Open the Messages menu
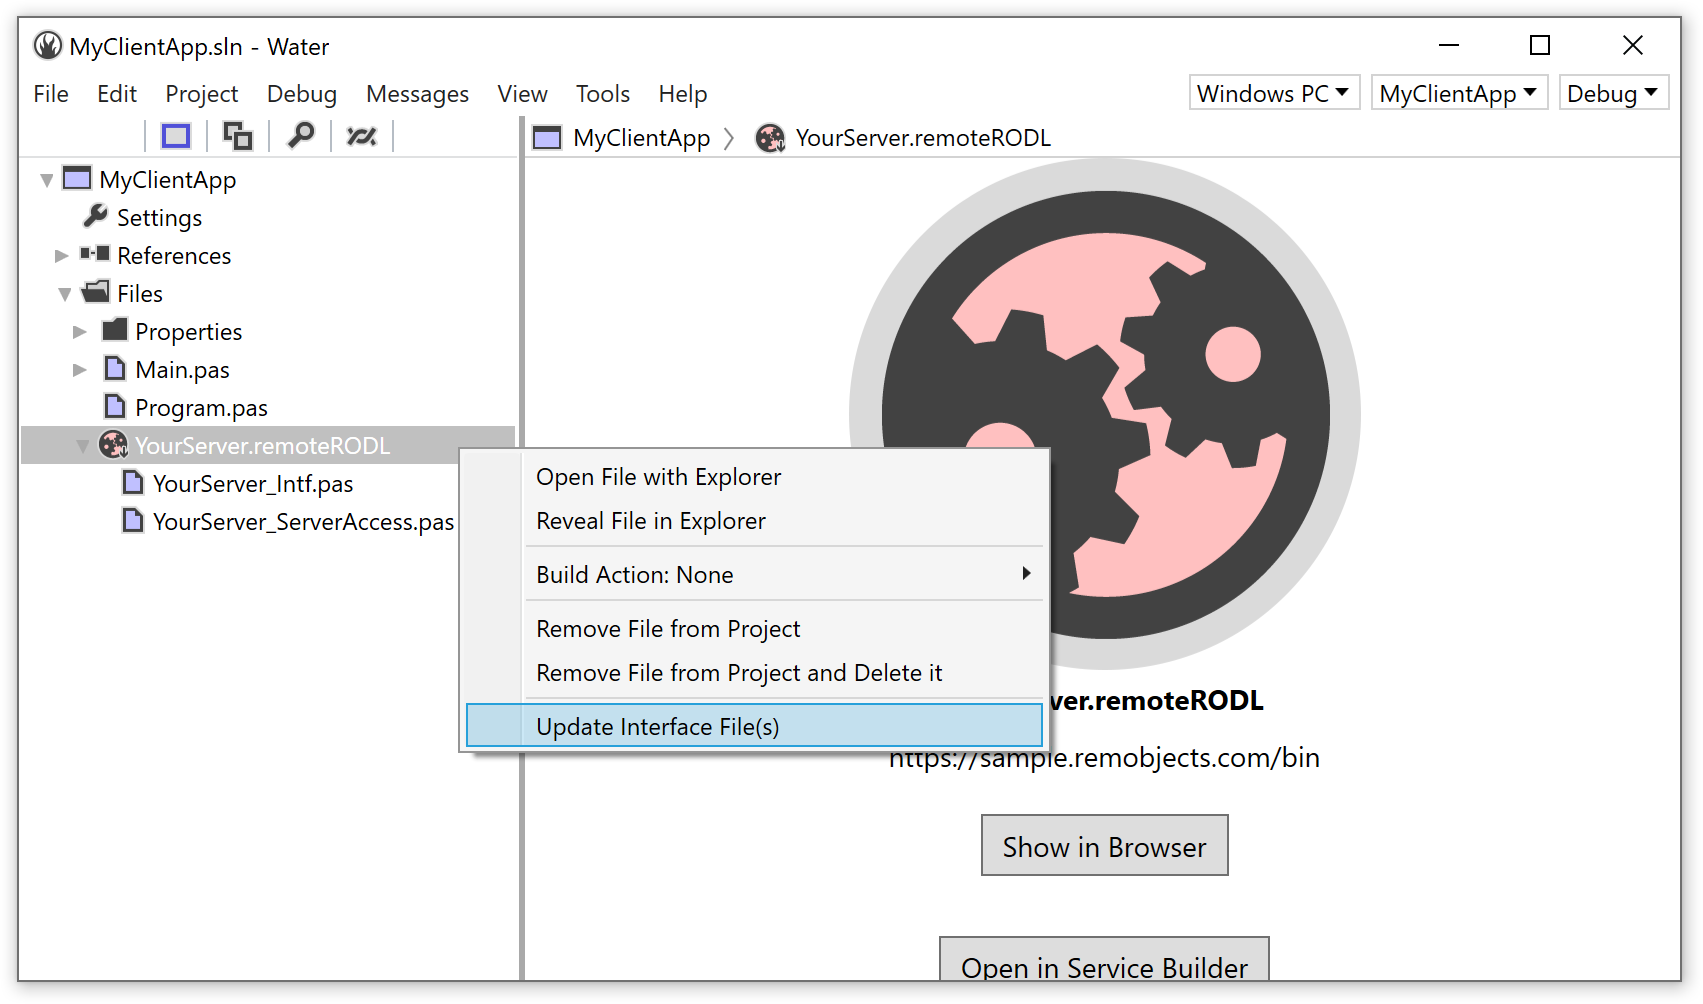 417,94
